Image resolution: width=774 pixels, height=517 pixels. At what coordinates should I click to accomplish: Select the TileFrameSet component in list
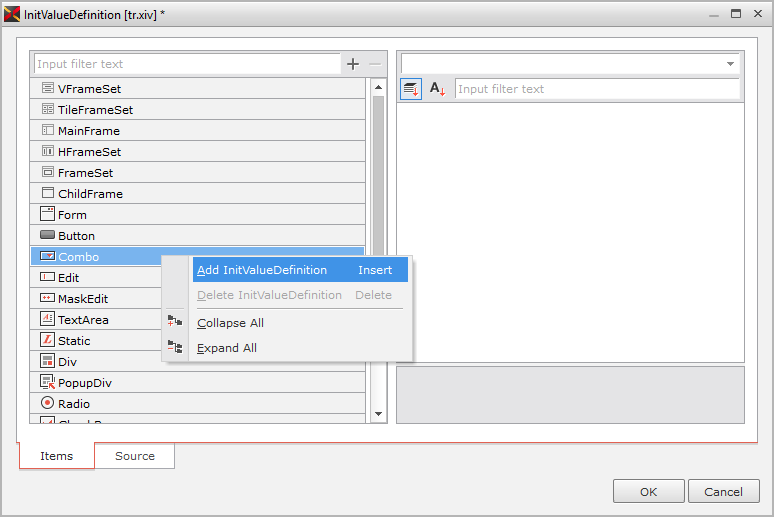tap(95, 110)
